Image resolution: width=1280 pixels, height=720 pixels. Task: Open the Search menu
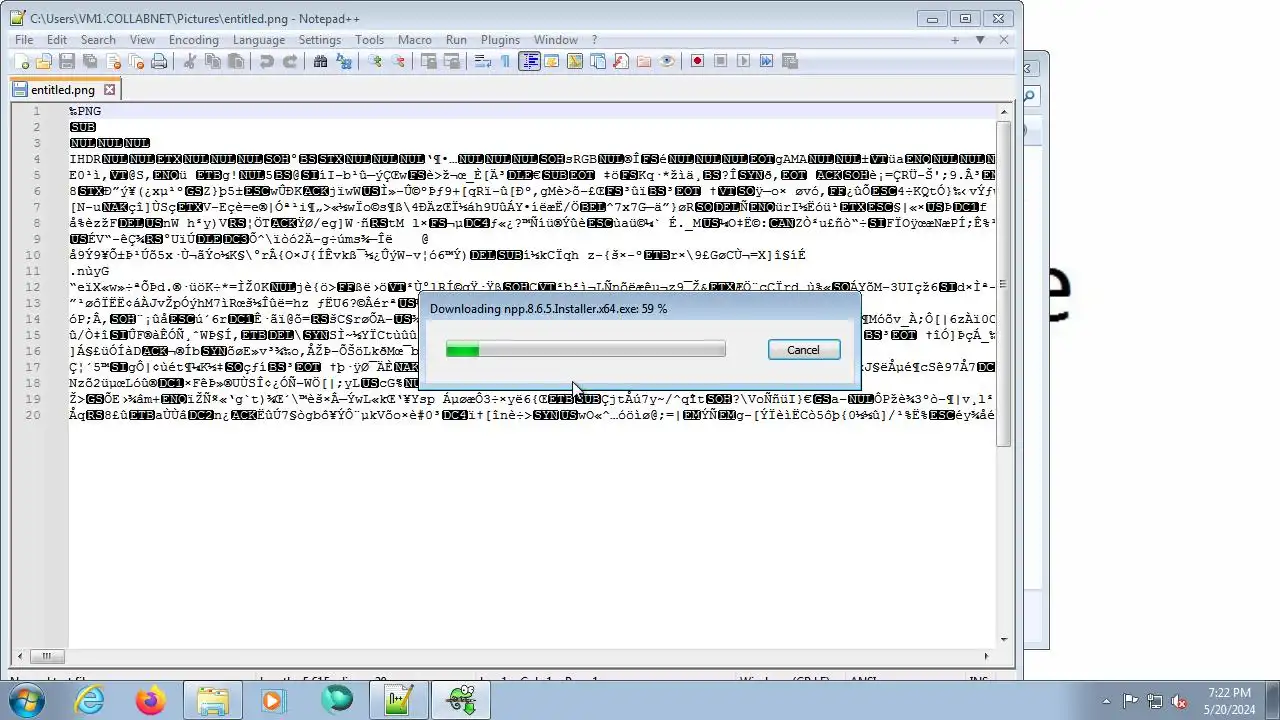98,40
